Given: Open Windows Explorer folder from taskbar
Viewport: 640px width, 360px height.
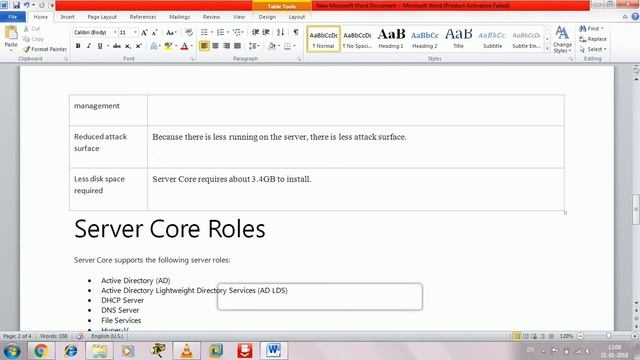Looking at the screenshot, I should tap(99, 351).
